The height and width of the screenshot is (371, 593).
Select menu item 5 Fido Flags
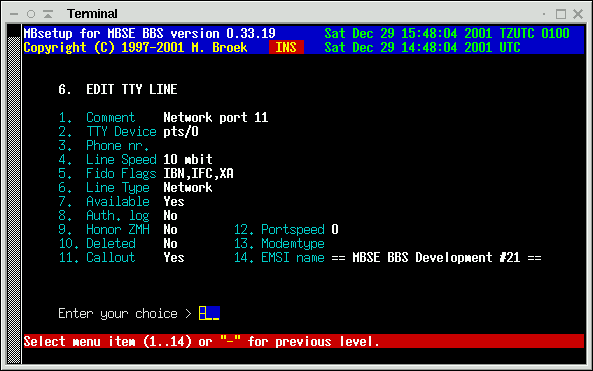coord(107,174)
